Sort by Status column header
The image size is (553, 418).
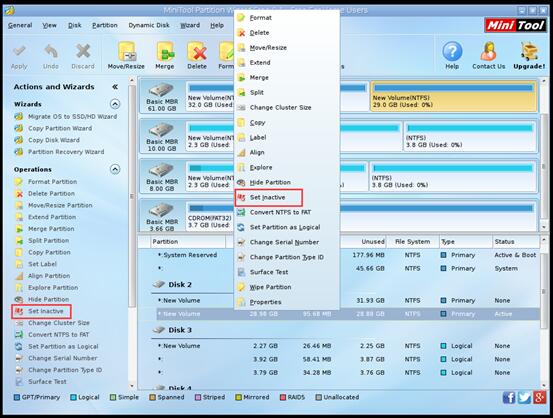point(515,242)
